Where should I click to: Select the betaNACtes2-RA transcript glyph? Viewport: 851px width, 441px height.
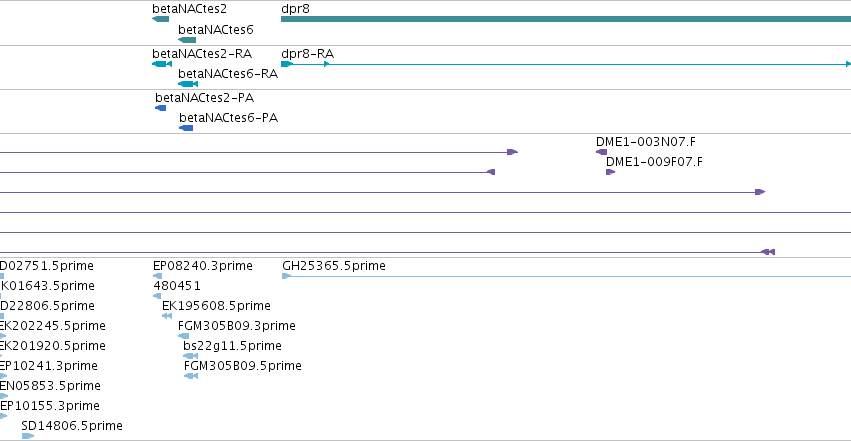[162, 64]
